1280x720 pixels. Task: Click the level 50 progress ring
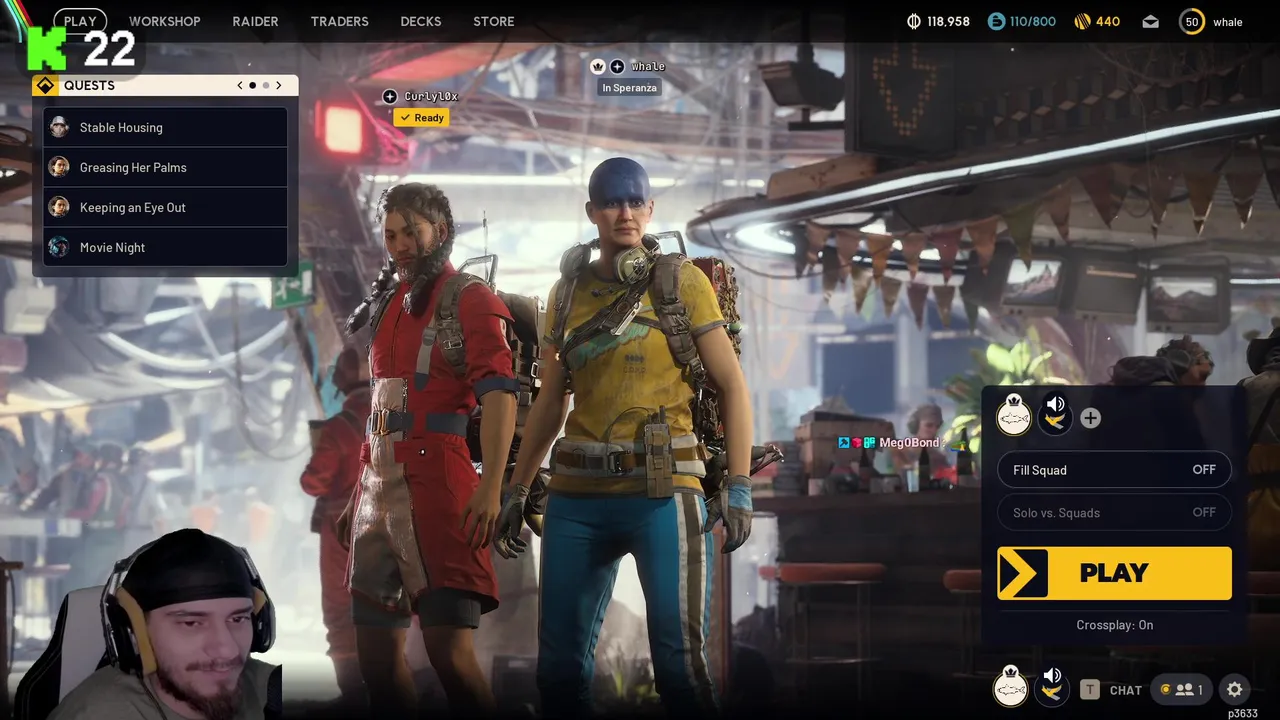1192,22
